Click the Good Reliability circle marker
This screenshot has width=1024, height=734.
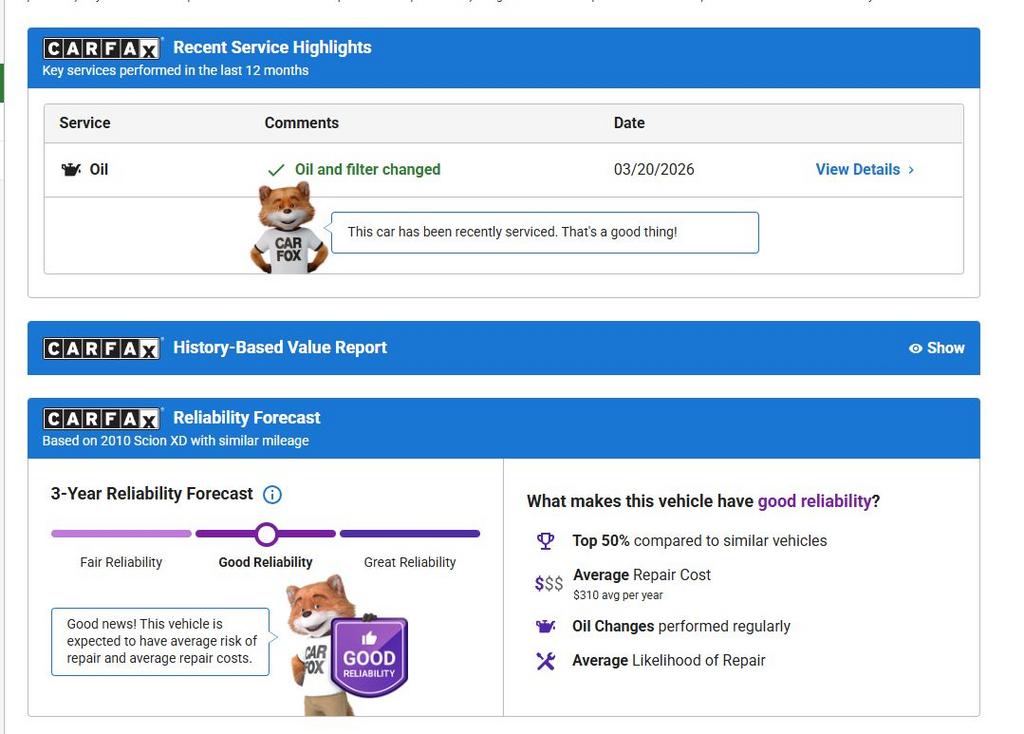pyautogui.click(x=266, y=534)
